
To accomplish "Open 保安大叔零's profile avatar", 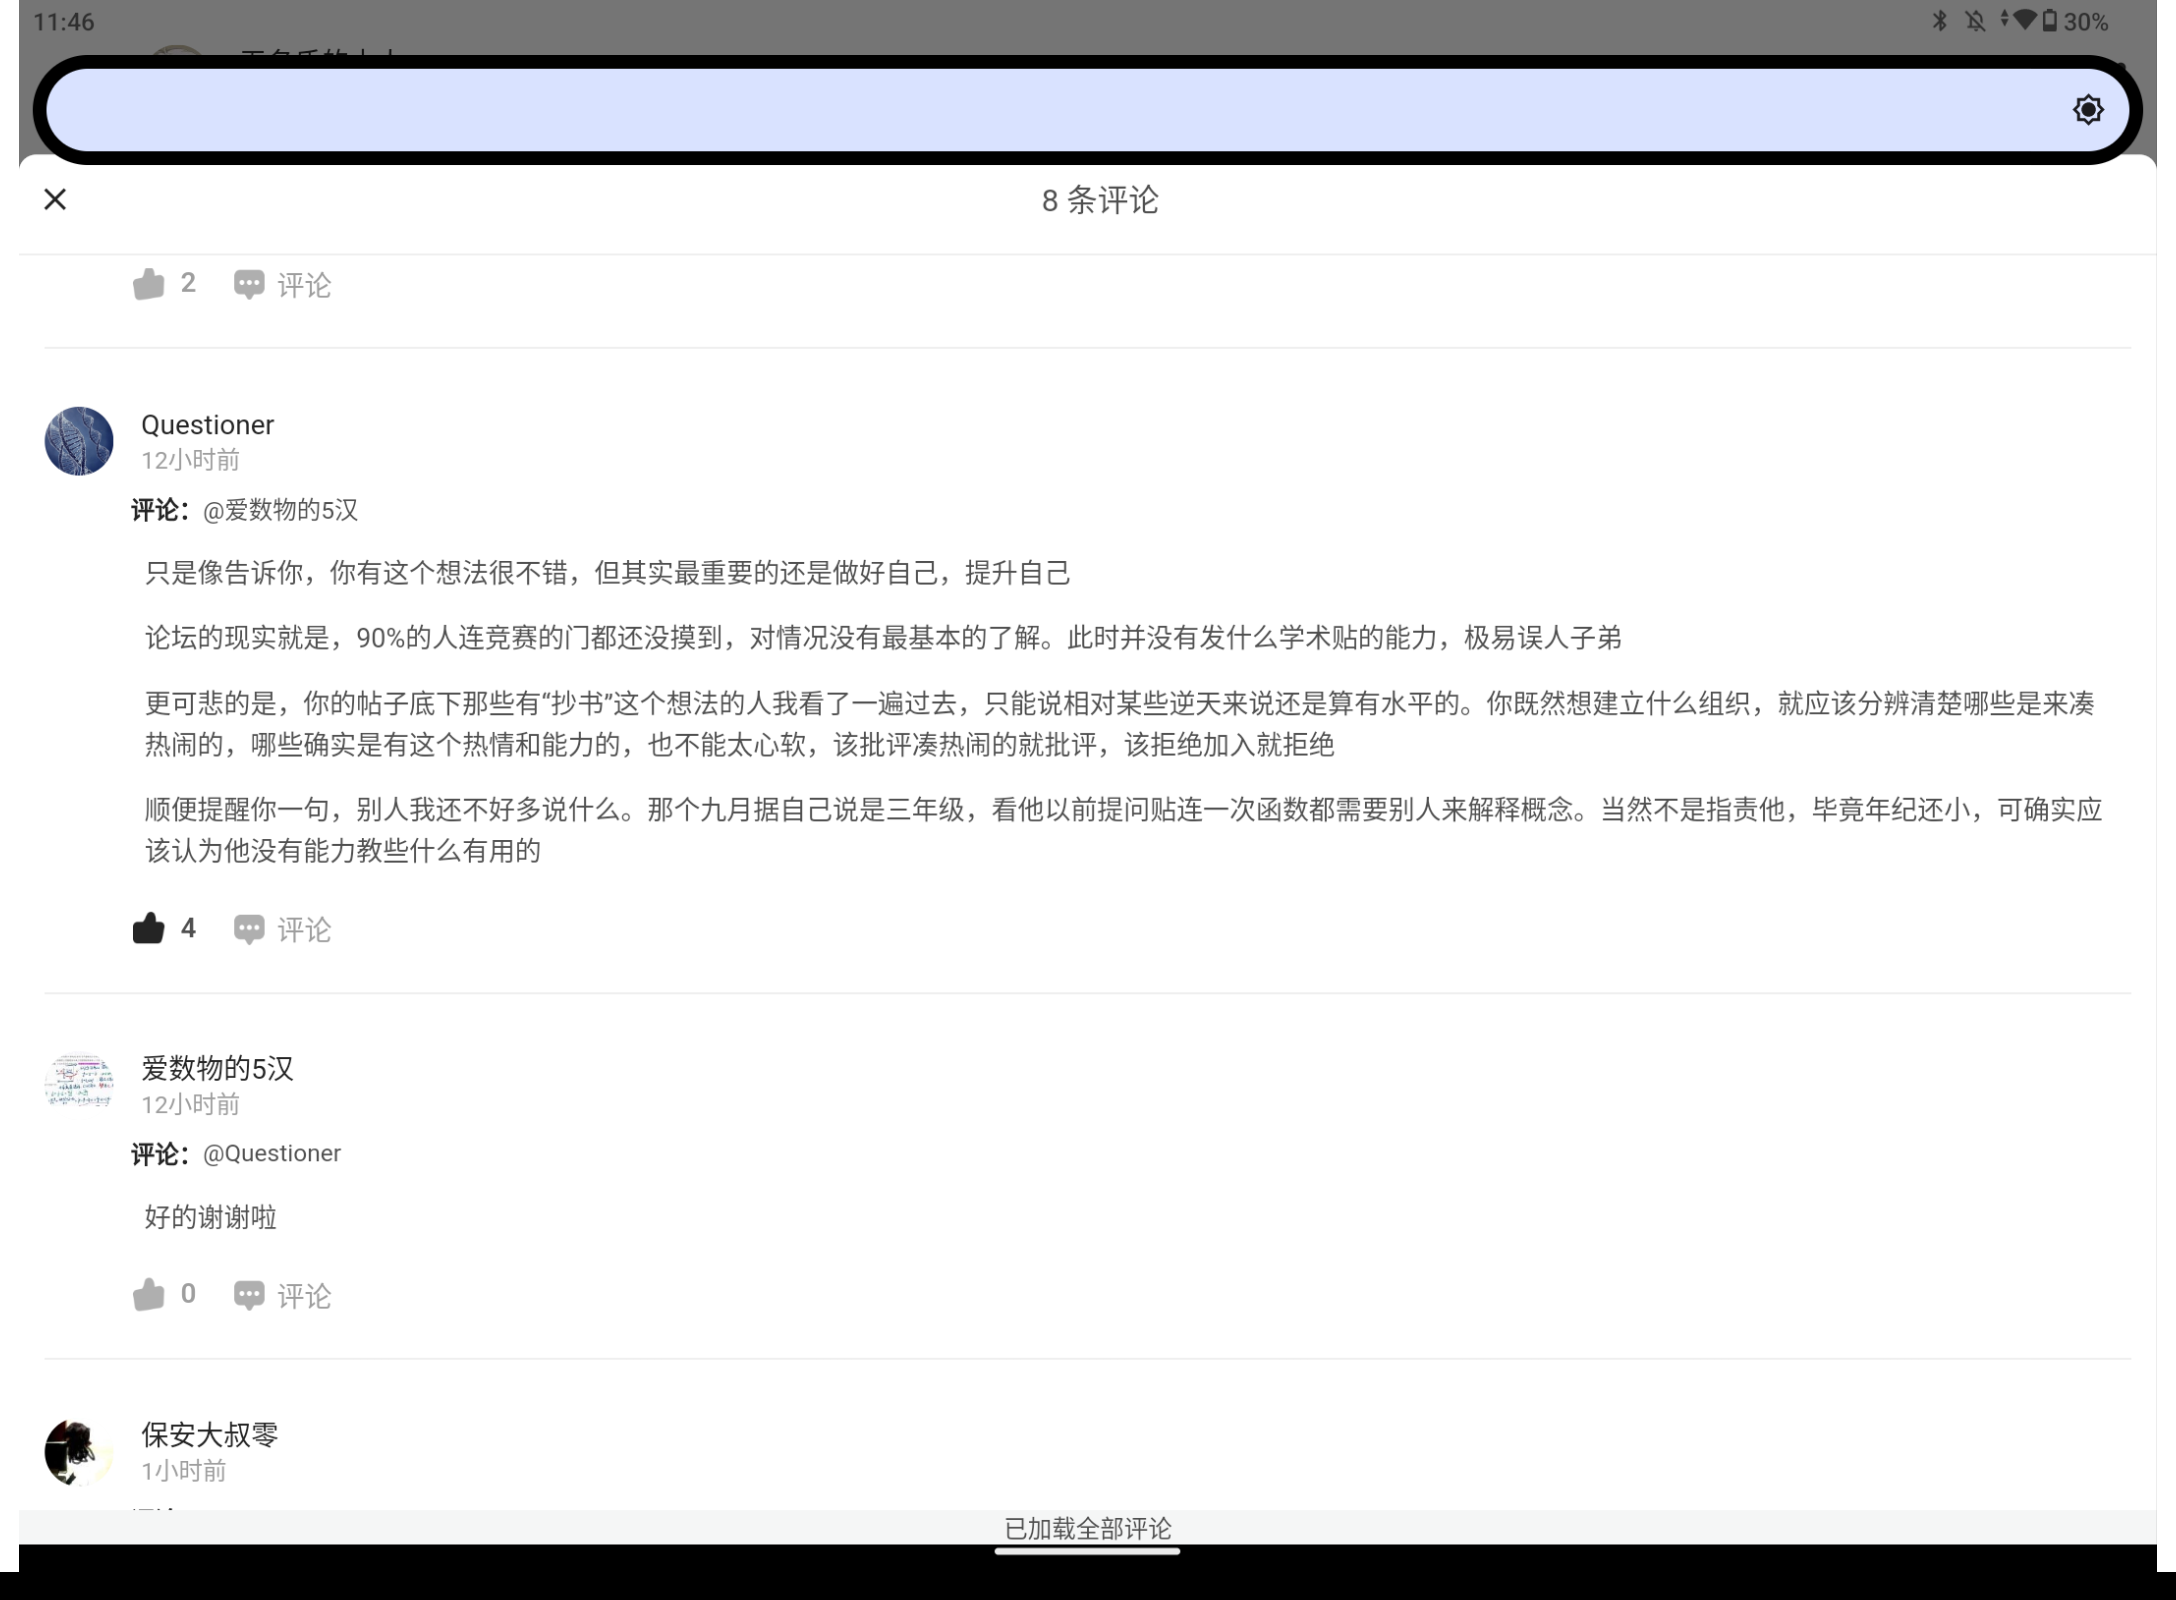I will click(x=79, y=1450).
